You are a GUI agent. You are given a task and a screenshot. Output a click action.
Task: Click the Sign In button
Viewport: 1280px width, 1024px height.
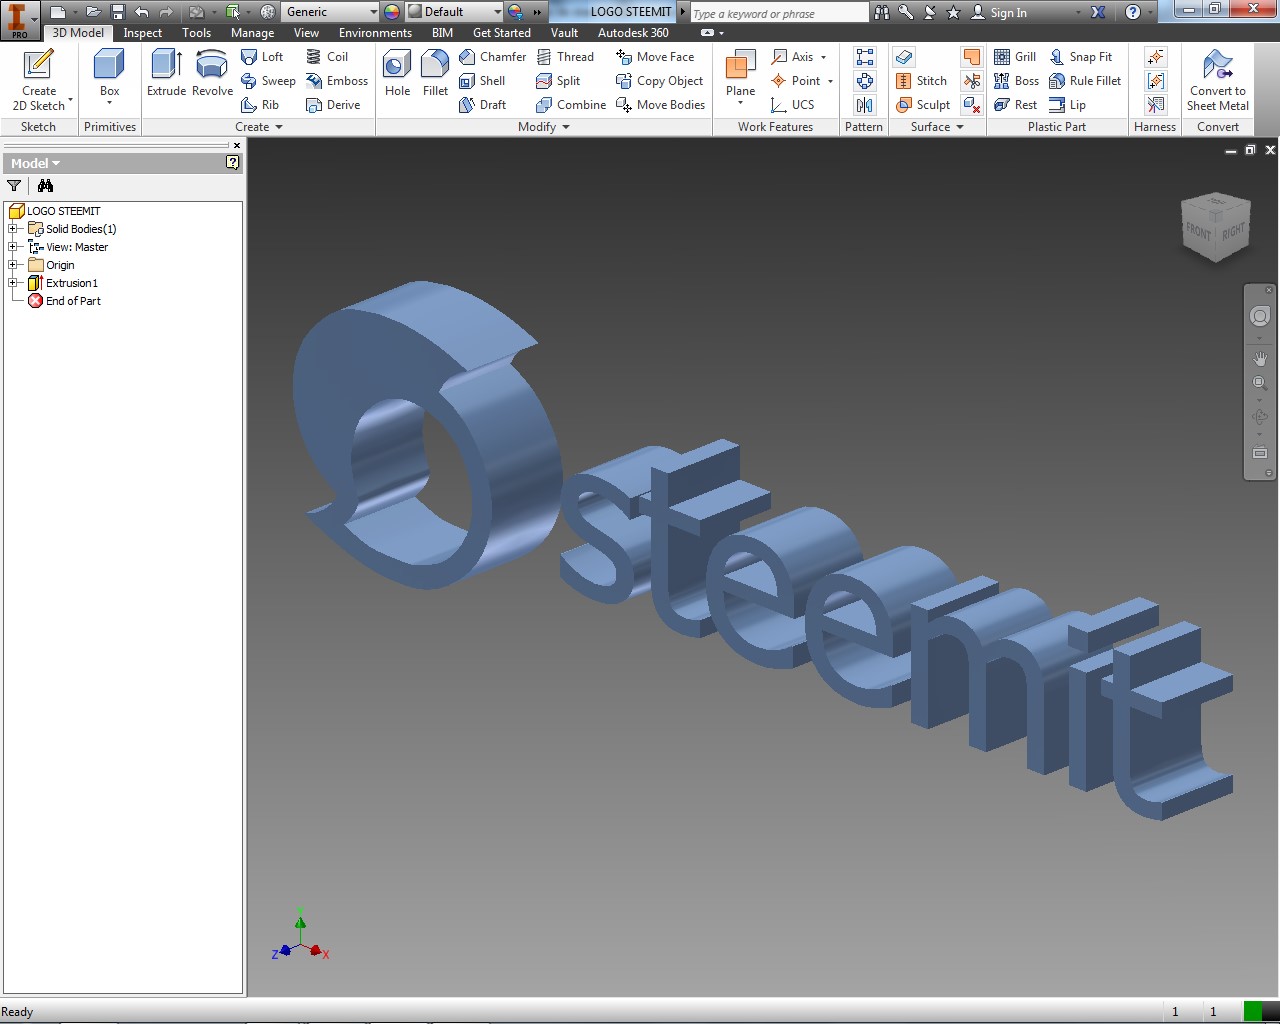point(1000,12)
